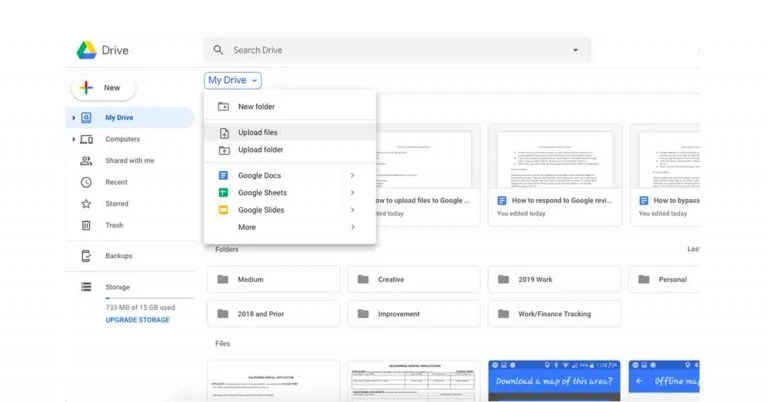Image resolution: width=768 pixels, height=402 pixels.
Task: Expand the My Drive tree arrow
Action: [x=73, y=118]
